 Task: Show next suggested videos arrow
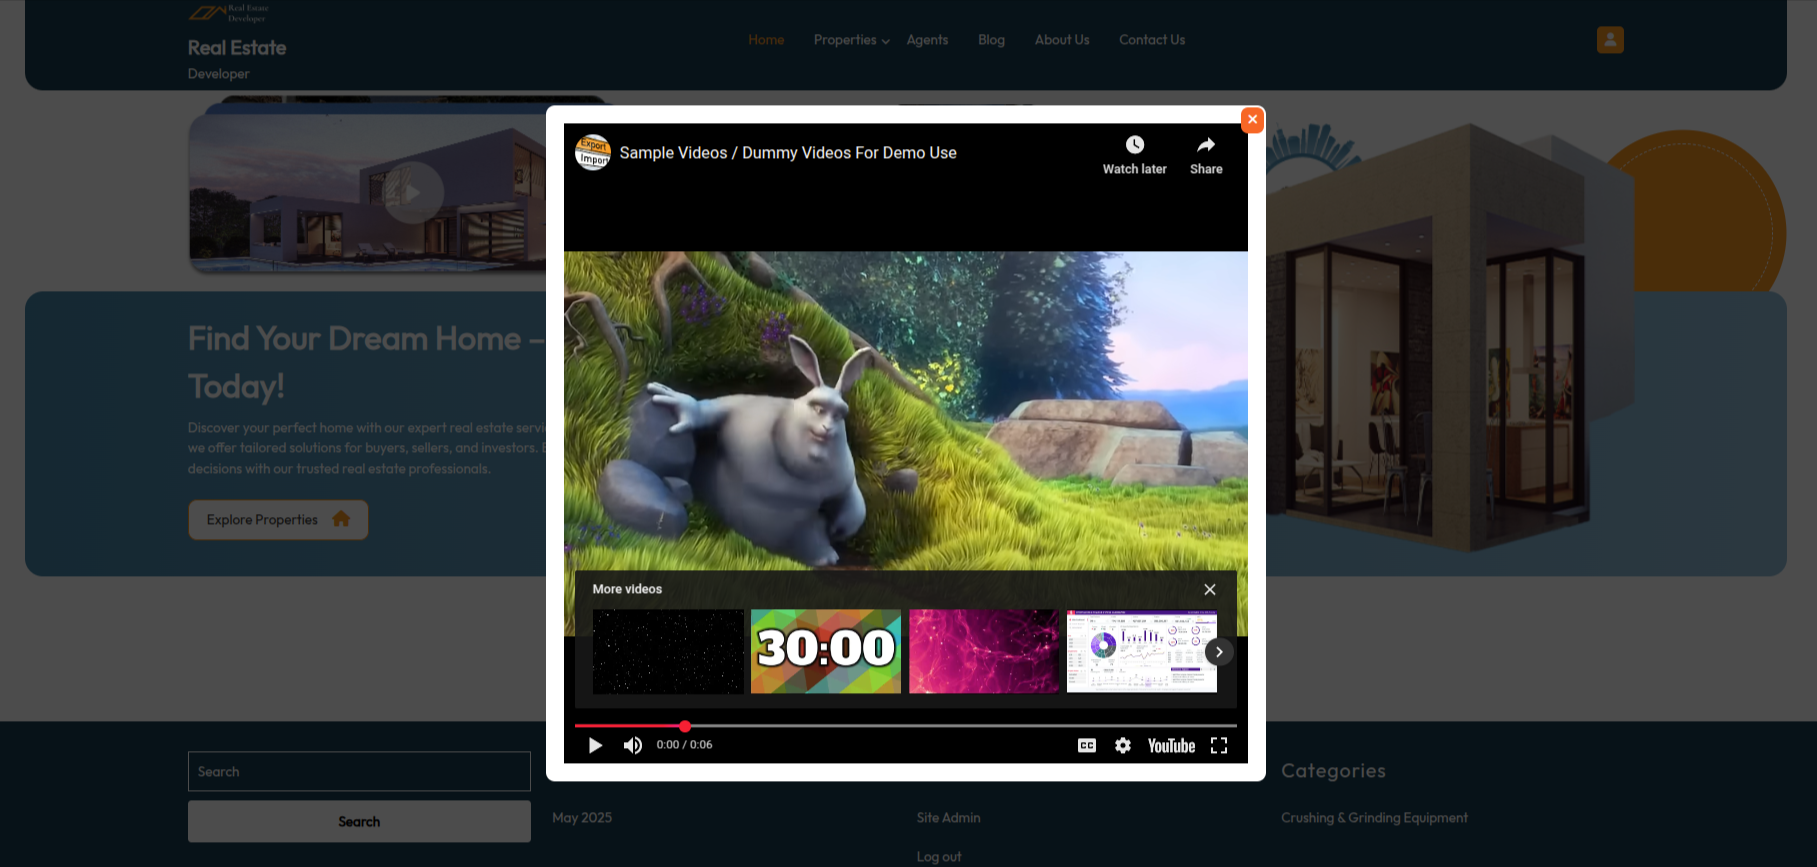(1219, 652)
